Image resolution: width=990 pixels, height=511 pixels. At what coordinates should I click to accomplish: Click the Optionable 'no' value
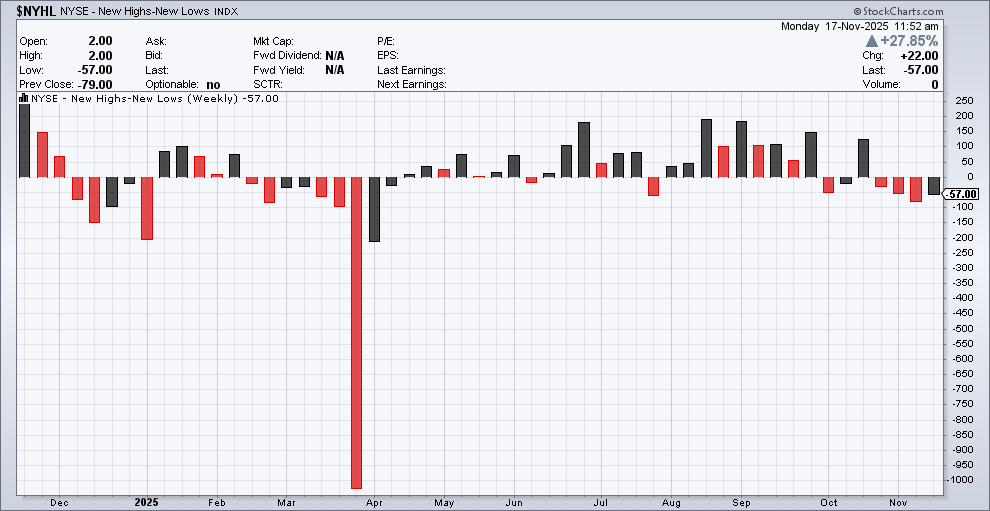coord(213,85)
